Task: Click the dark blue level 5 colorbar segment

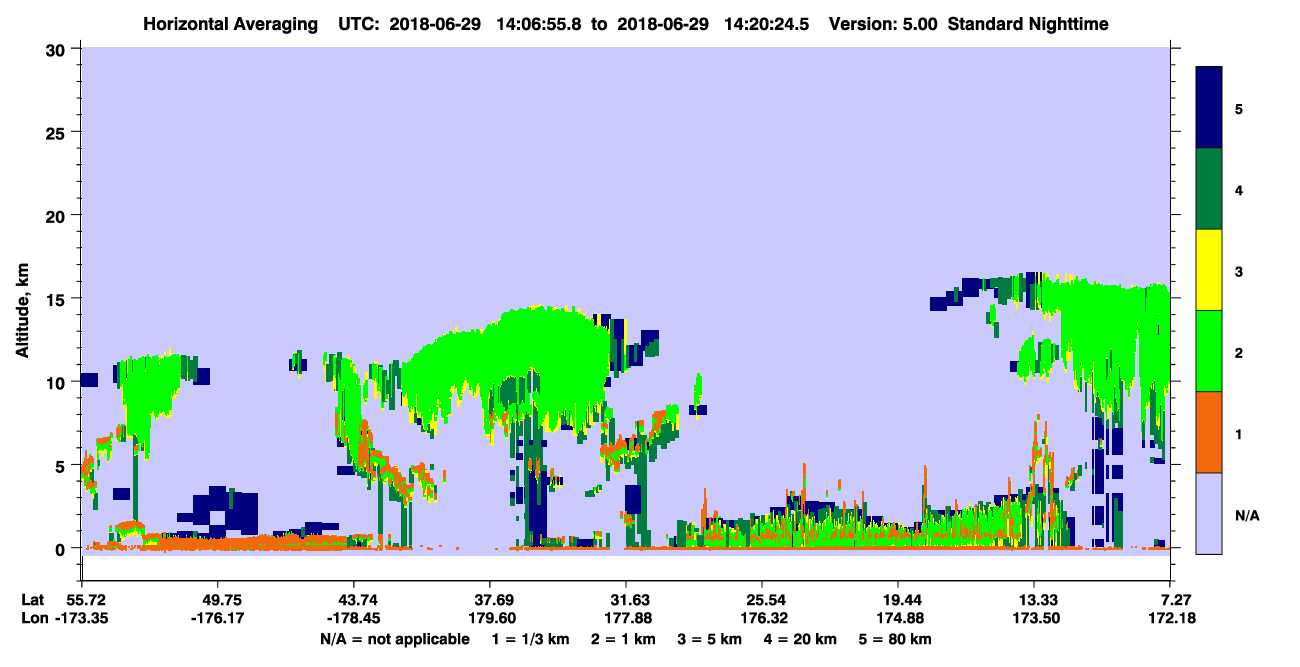Action: click(1210, 108)
